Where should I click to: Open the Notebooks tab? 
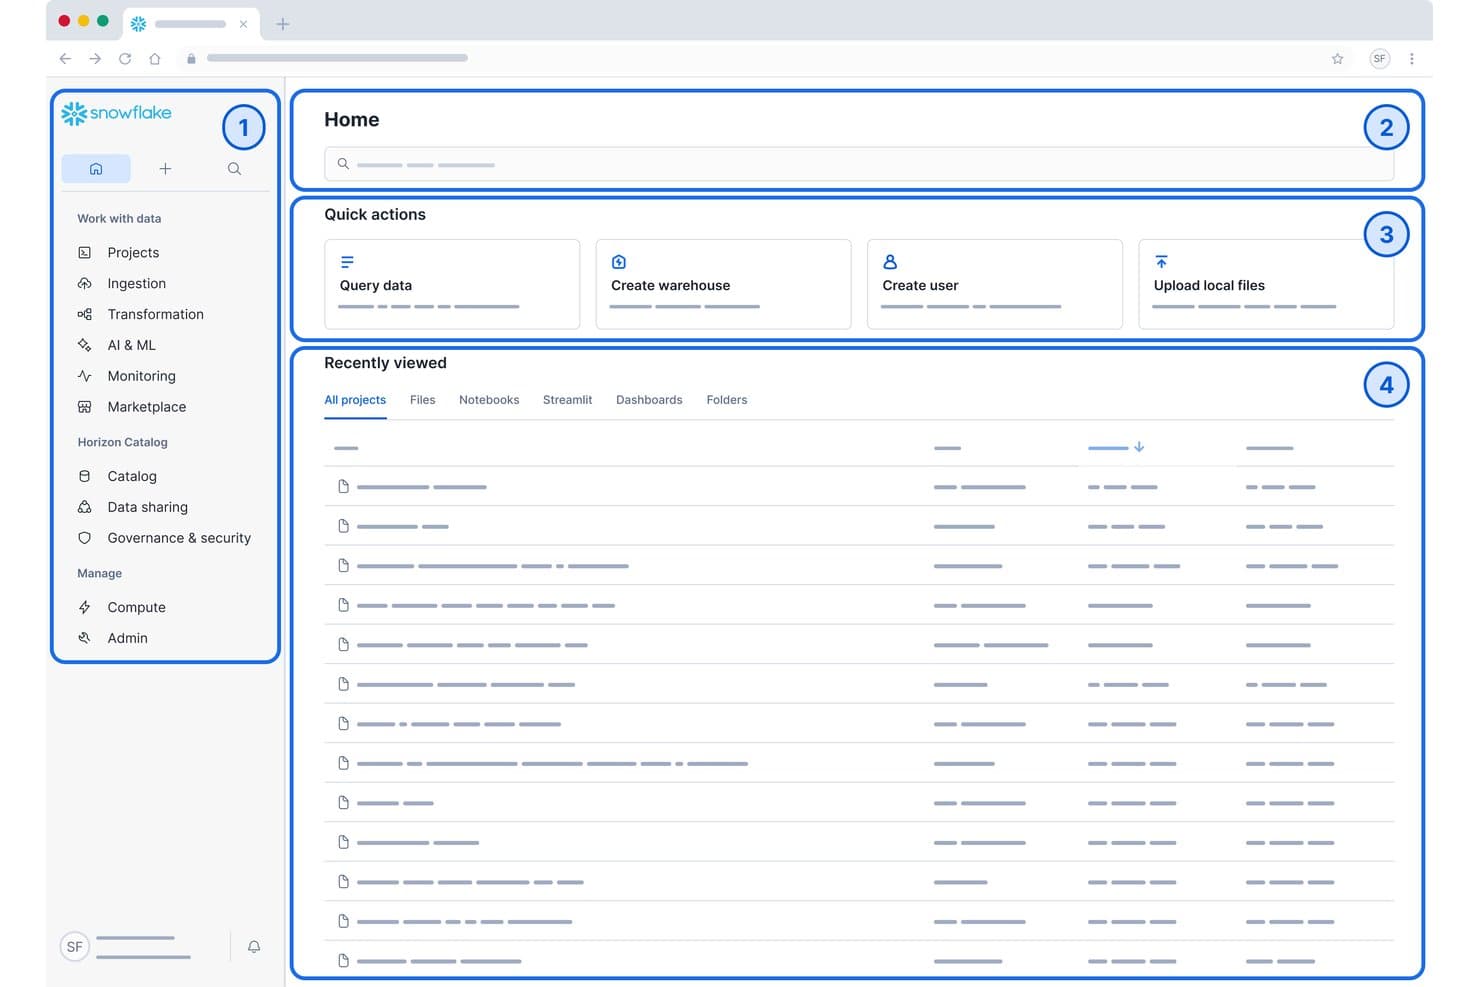(x=489, y=400)
